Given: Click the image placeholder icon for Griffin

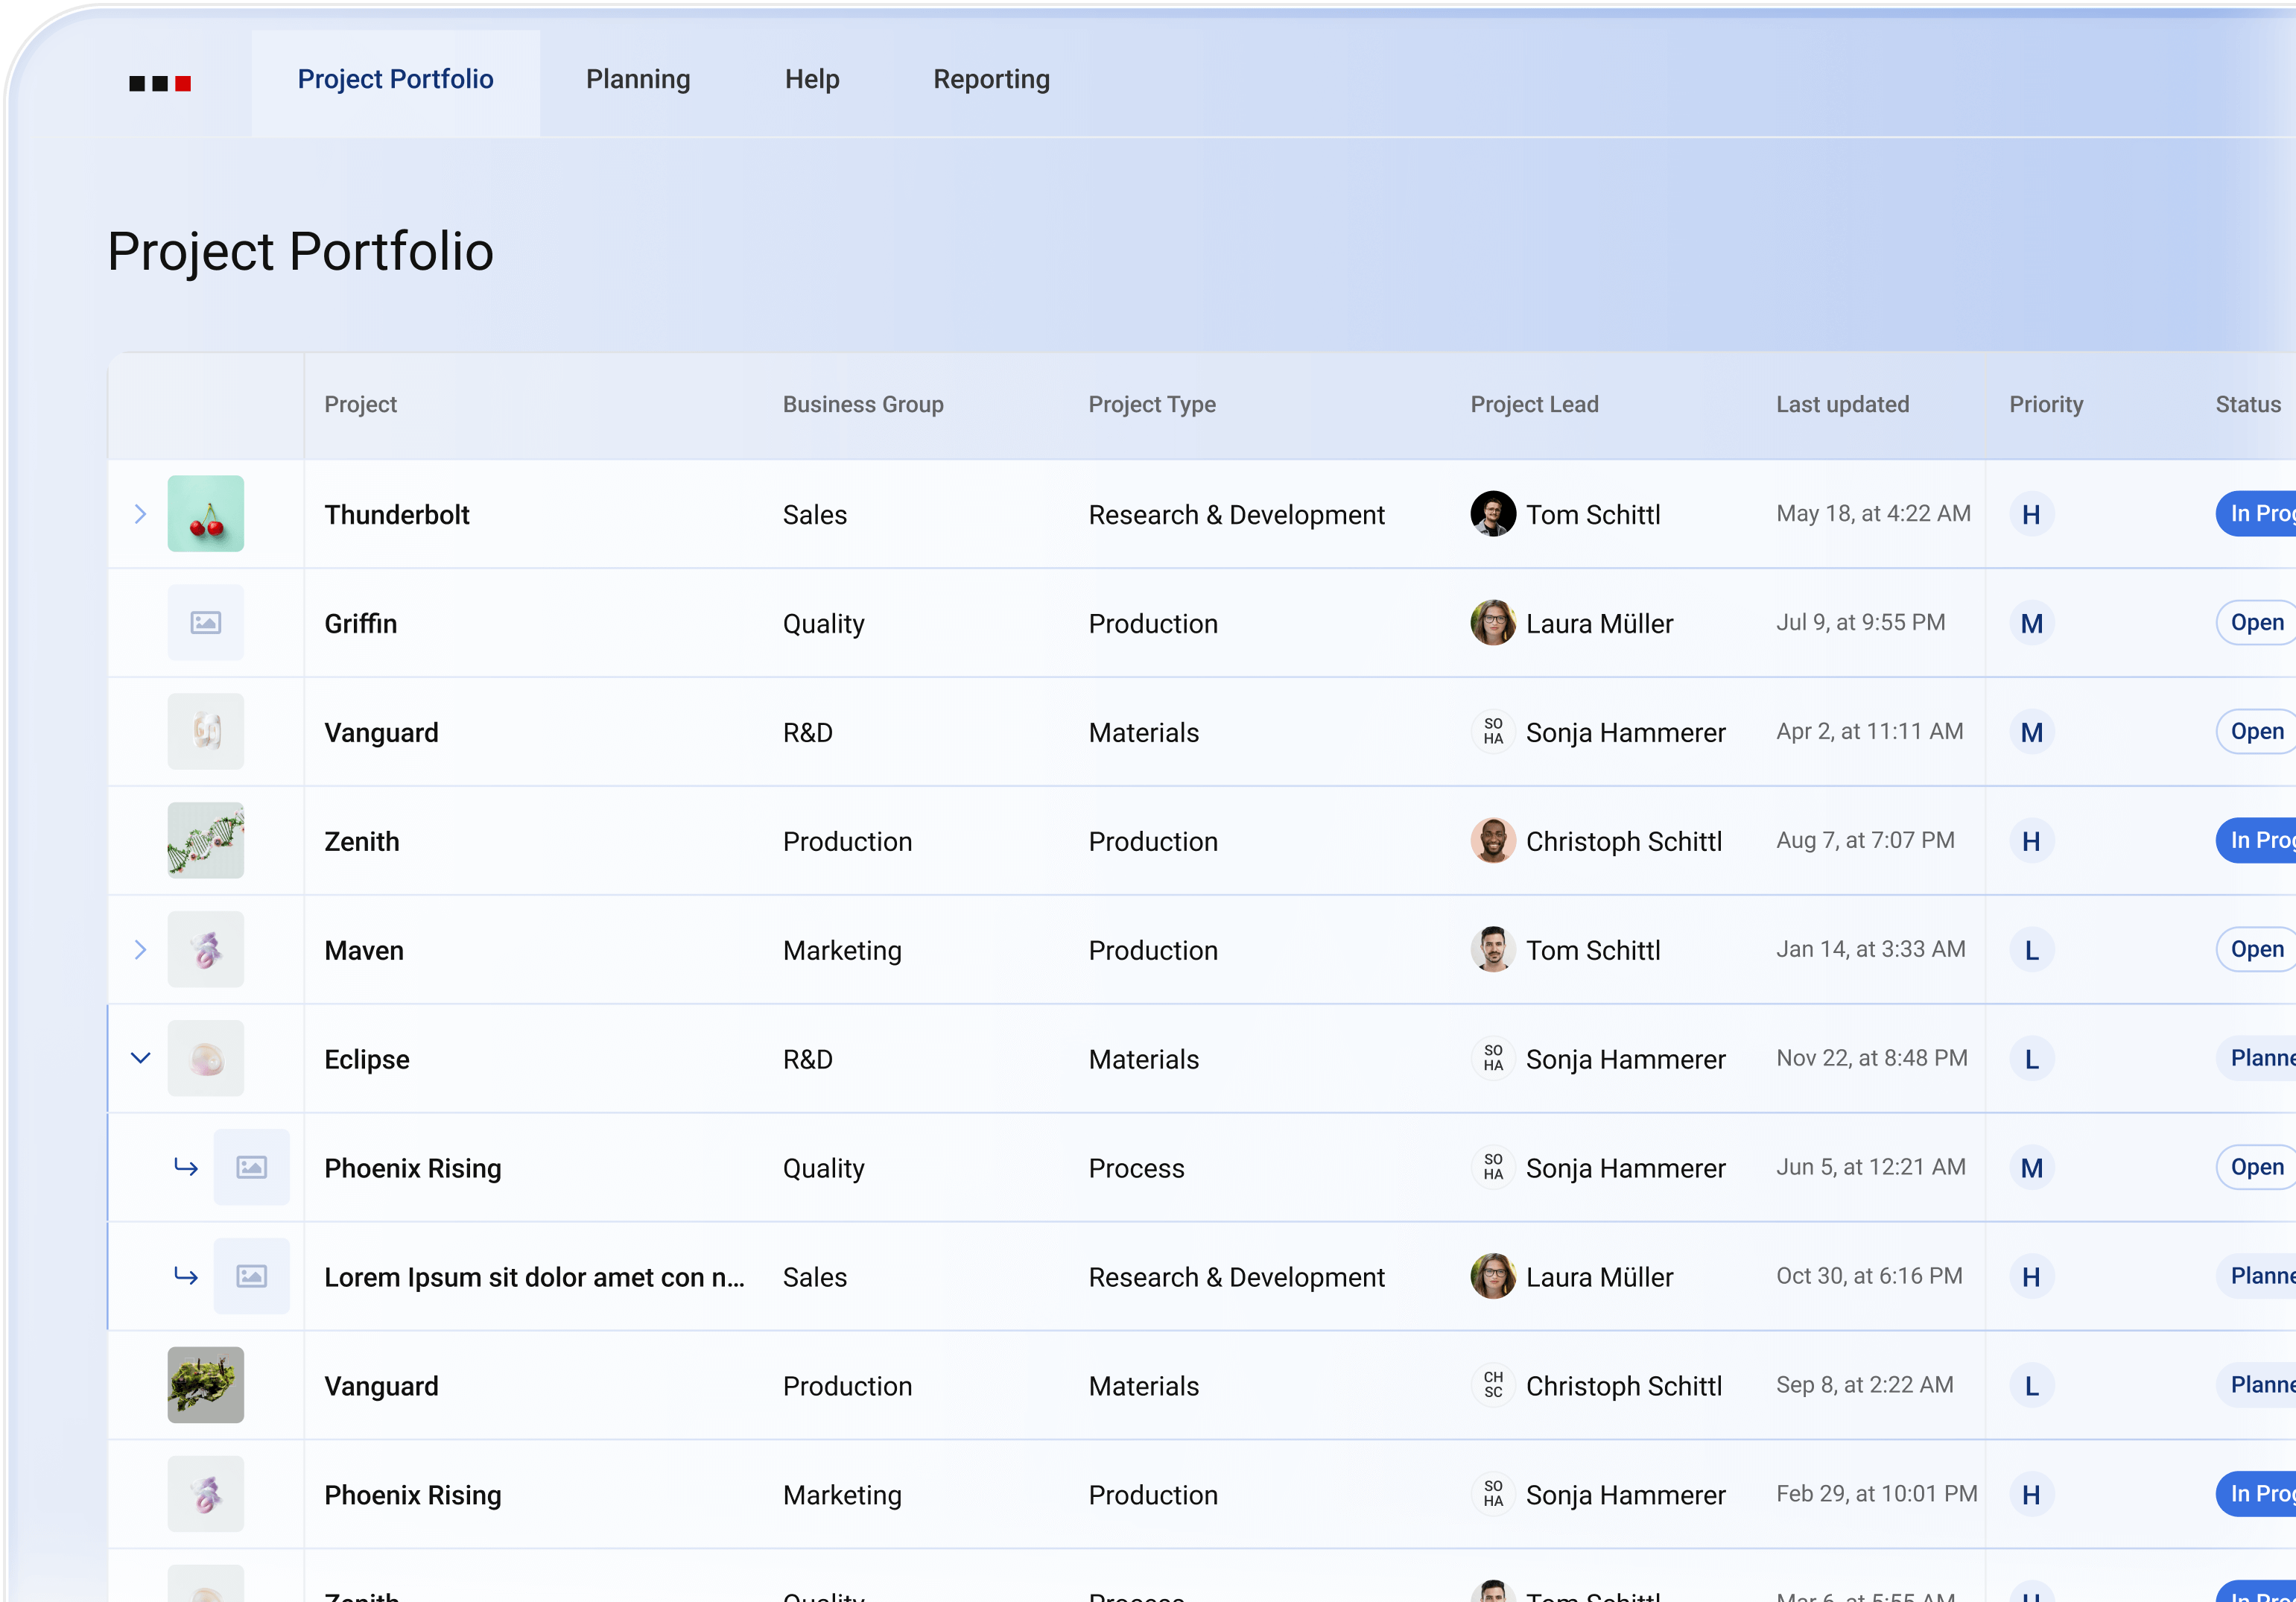Looking at the screenshot, I should [205, 622].
